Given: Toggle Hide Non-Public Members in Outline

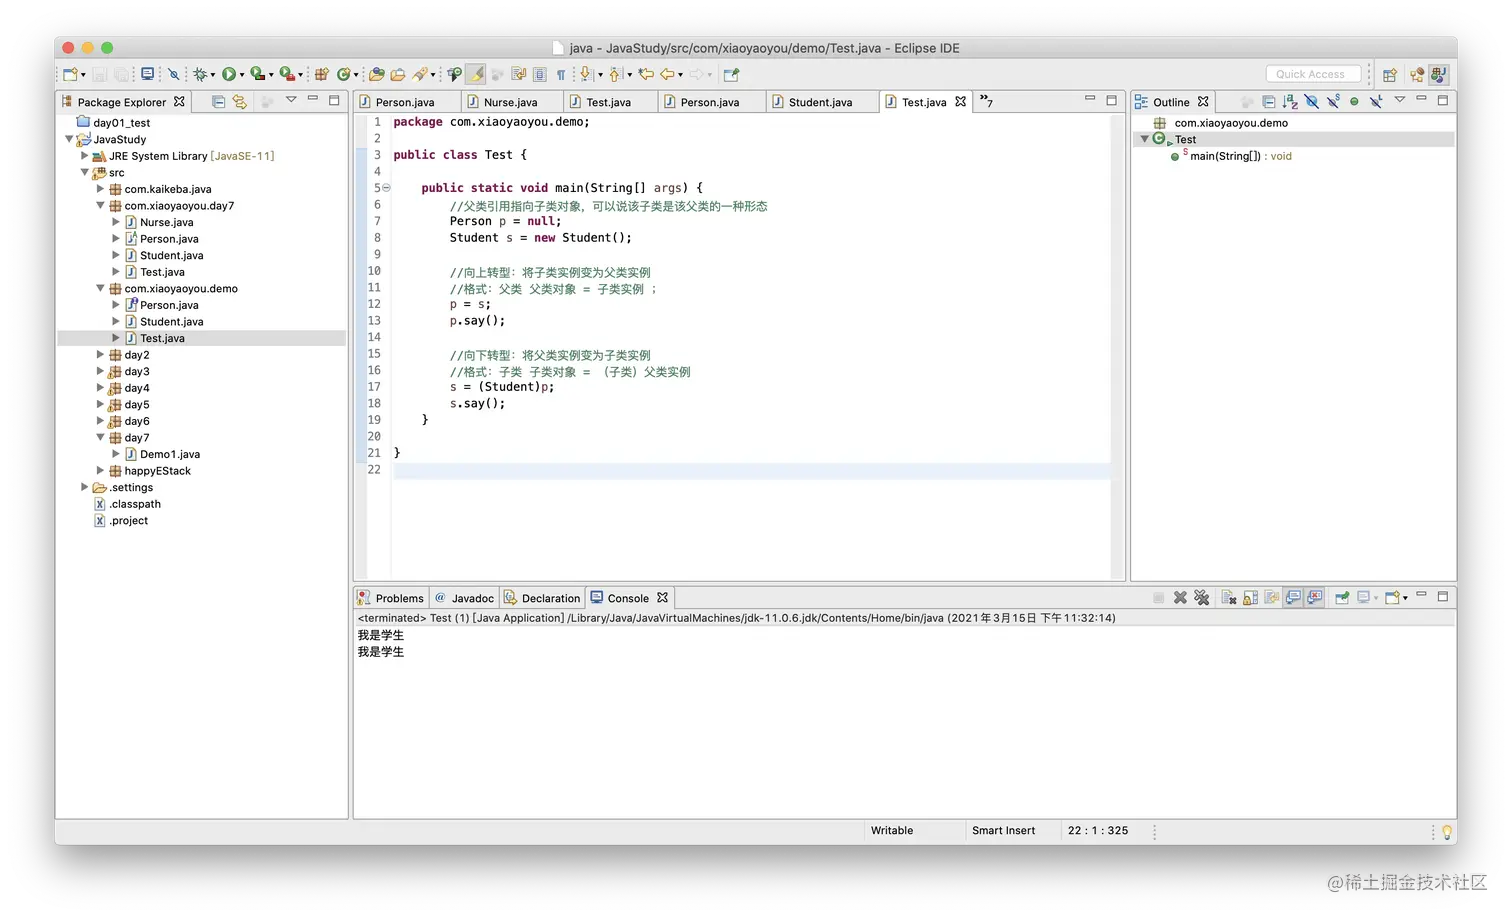Looking at the screenshot, I should [1354, 101].
